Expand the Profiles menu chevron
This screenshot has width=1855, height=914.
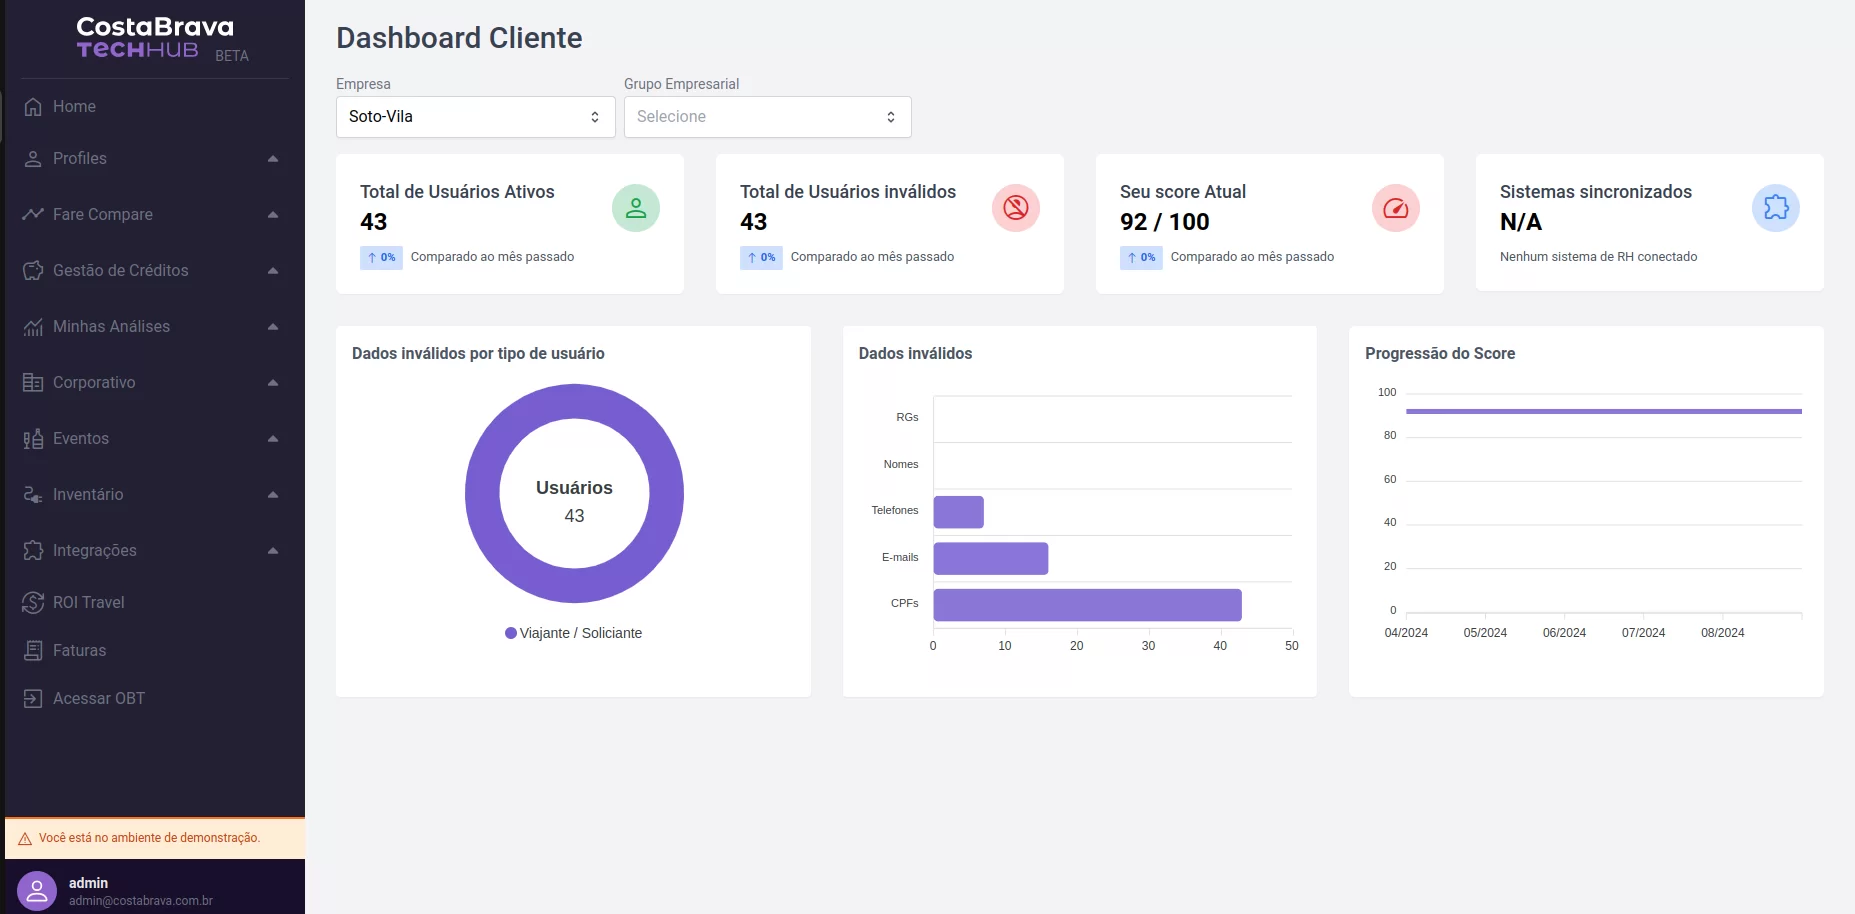point(273,159)
